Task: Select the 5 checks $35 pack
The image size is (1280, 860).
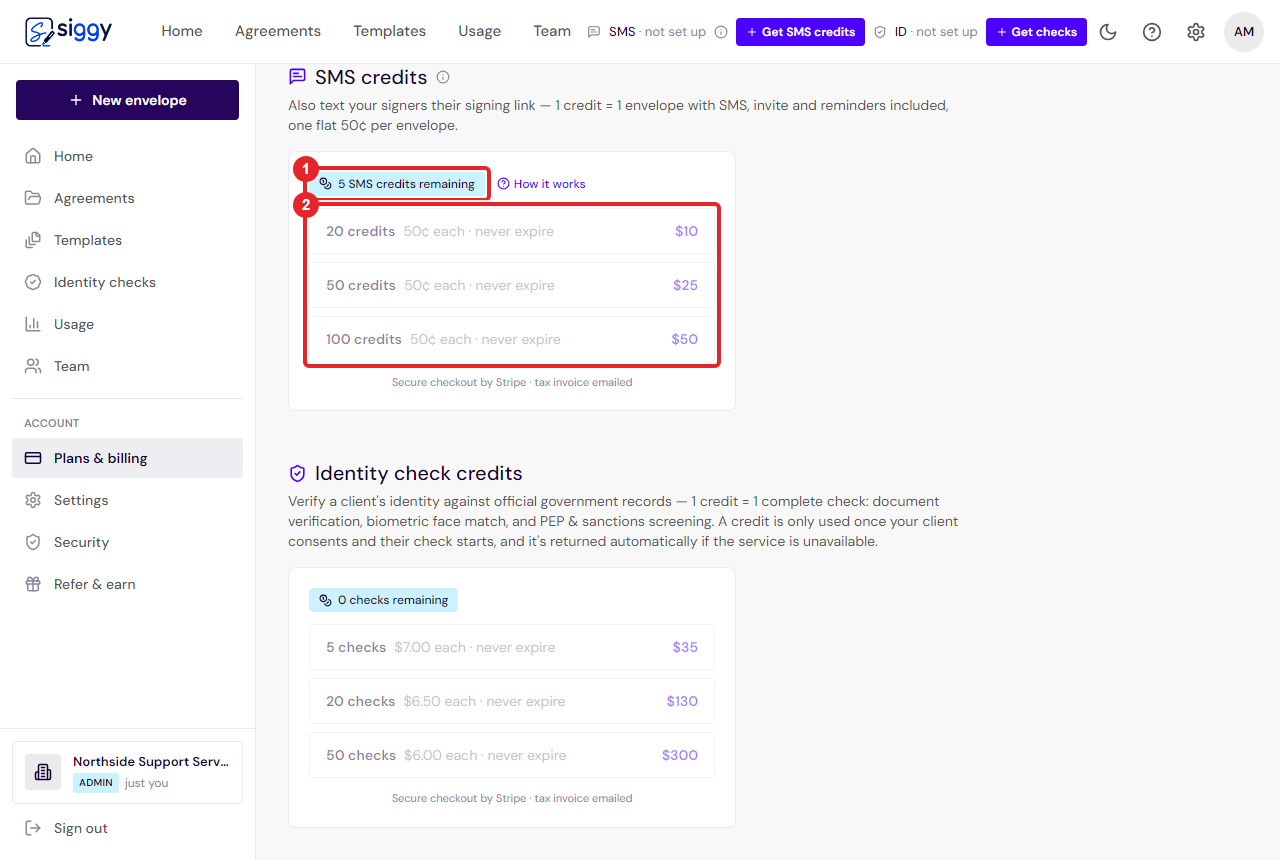Action: (x=512, y=647)
